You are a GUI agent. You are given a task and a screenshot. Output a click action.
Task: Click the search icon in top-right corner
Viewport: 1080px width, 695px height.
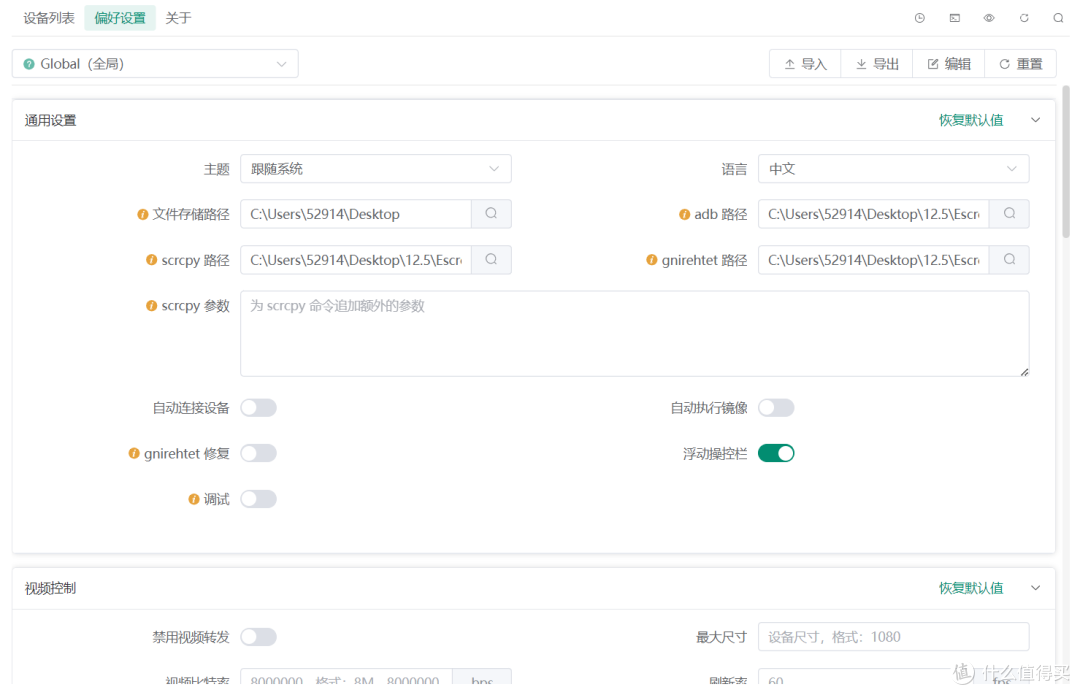pos(1058,18)
